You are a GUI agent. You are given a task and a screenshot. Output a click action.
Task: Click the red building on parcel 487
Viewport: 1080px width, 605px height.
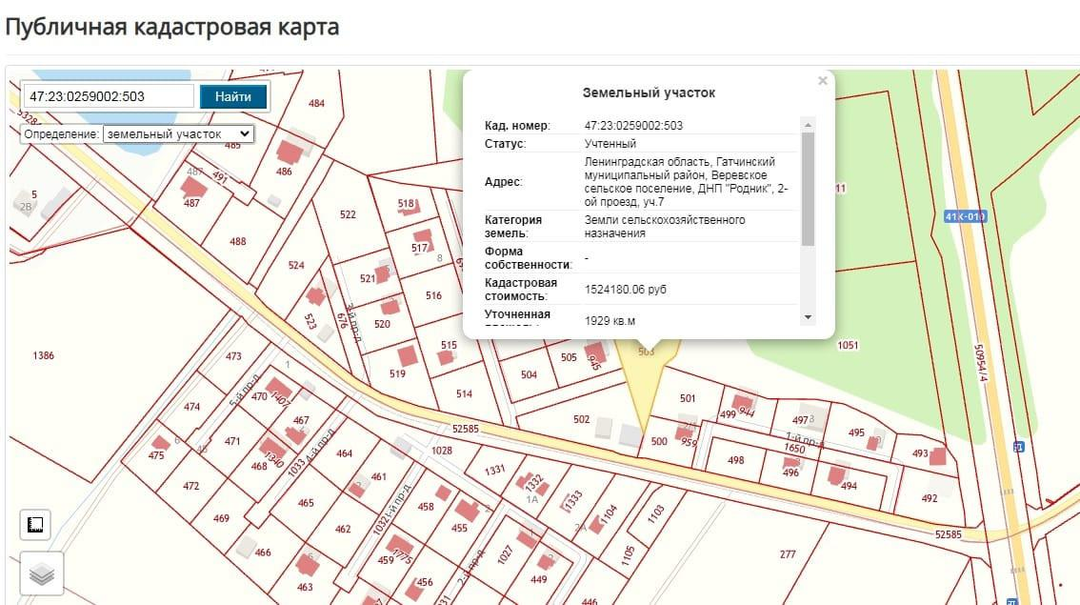coord(194,187)
